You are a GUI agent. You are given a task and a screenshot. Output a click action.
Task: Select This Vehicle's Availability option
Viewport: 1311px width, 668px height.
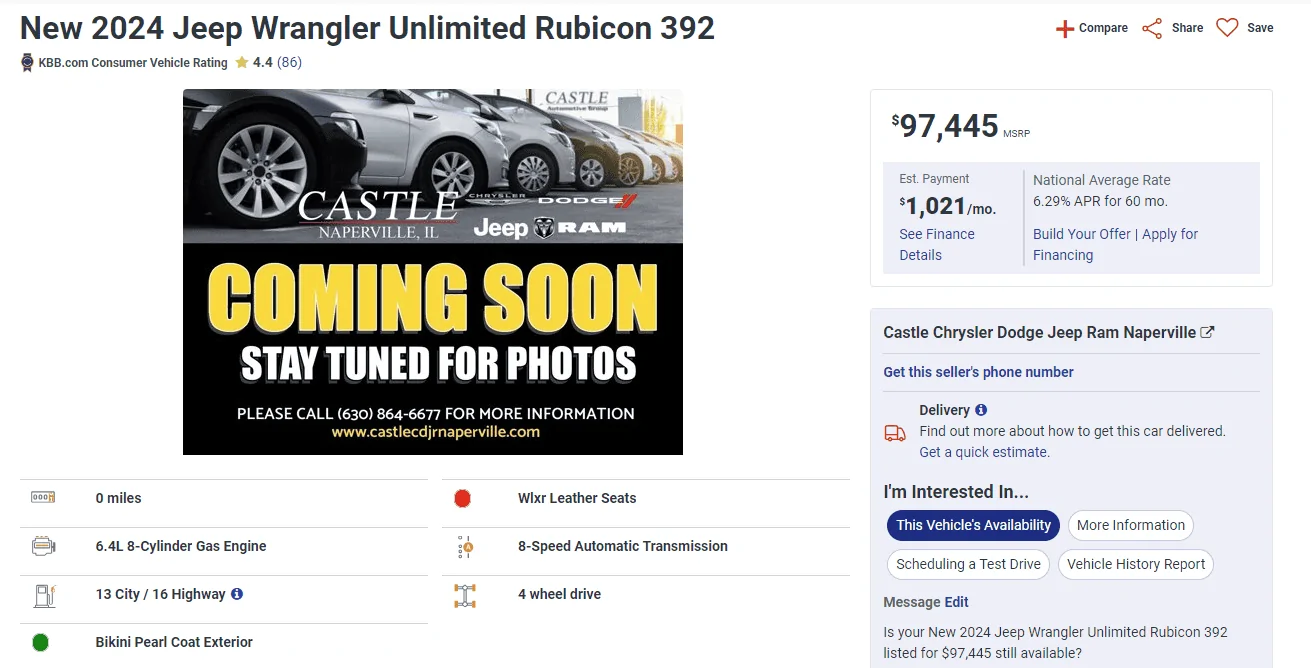coord(974,525)
